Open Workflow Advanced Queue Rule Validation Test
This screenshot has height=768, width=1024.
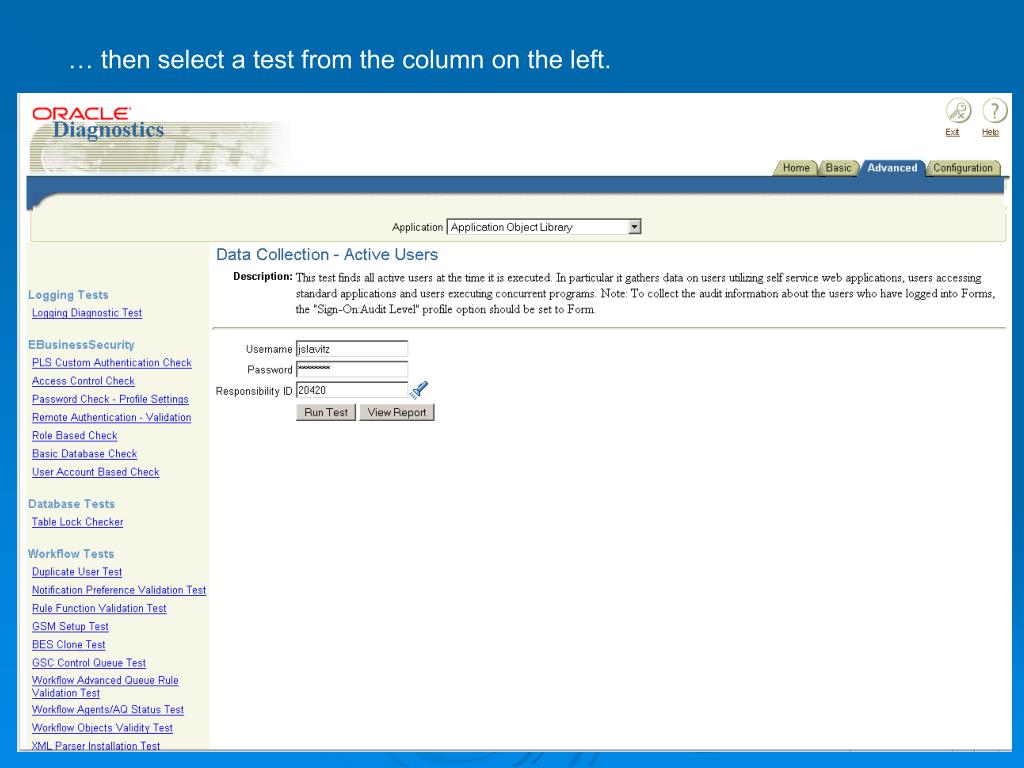(105, 686)
